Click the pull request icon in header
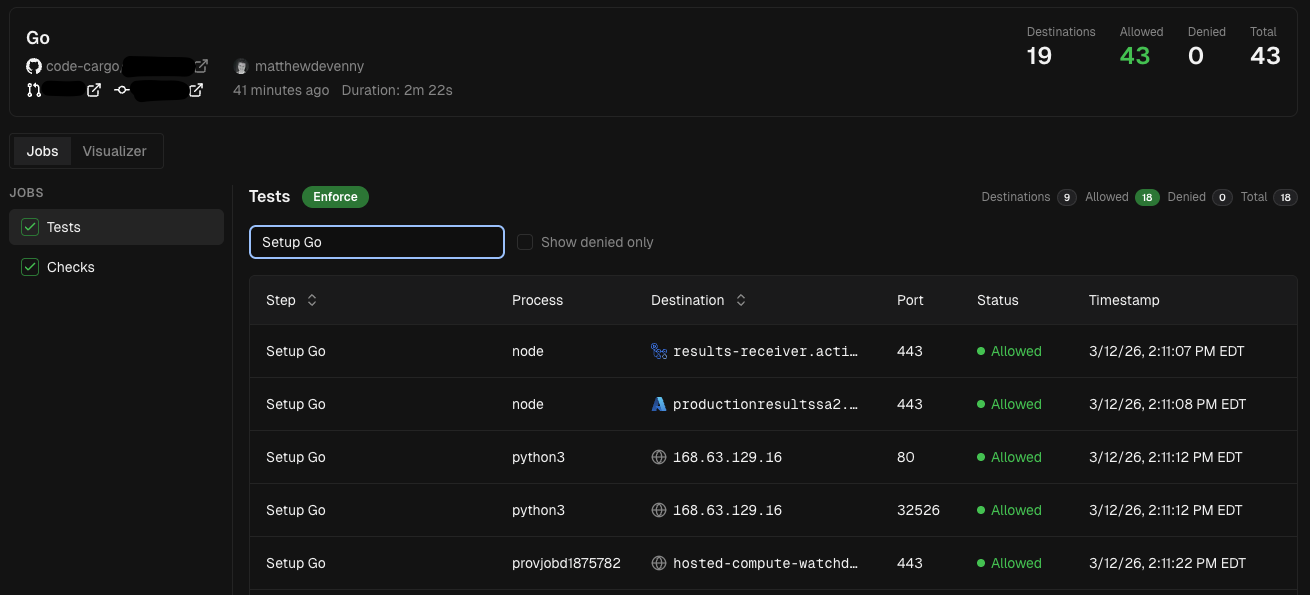 (x=34, y=90)
